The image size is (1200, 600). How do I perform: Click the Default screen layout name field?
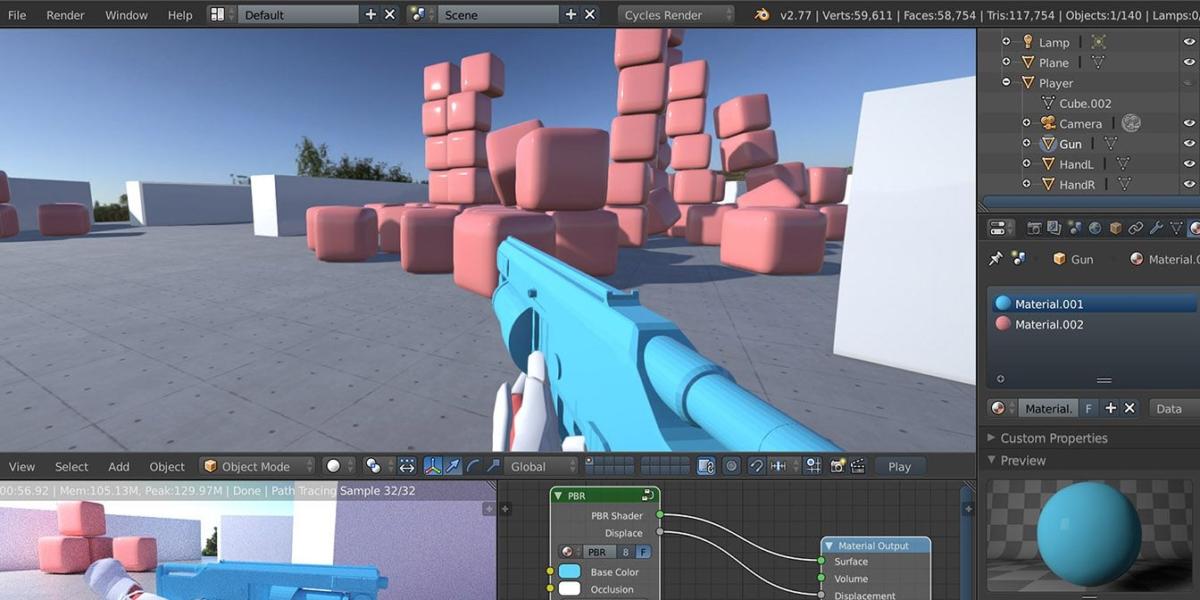298,15
